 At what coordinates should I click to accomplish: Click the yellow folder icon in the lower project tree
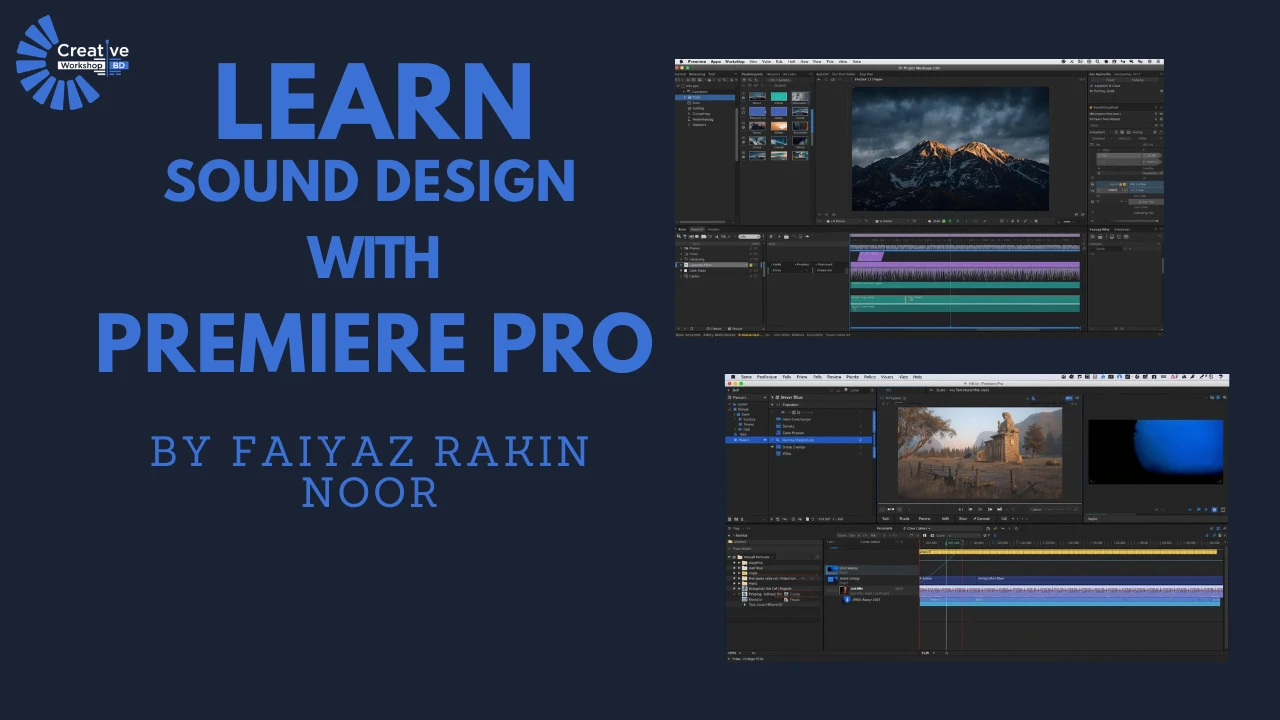click(744, 562)
